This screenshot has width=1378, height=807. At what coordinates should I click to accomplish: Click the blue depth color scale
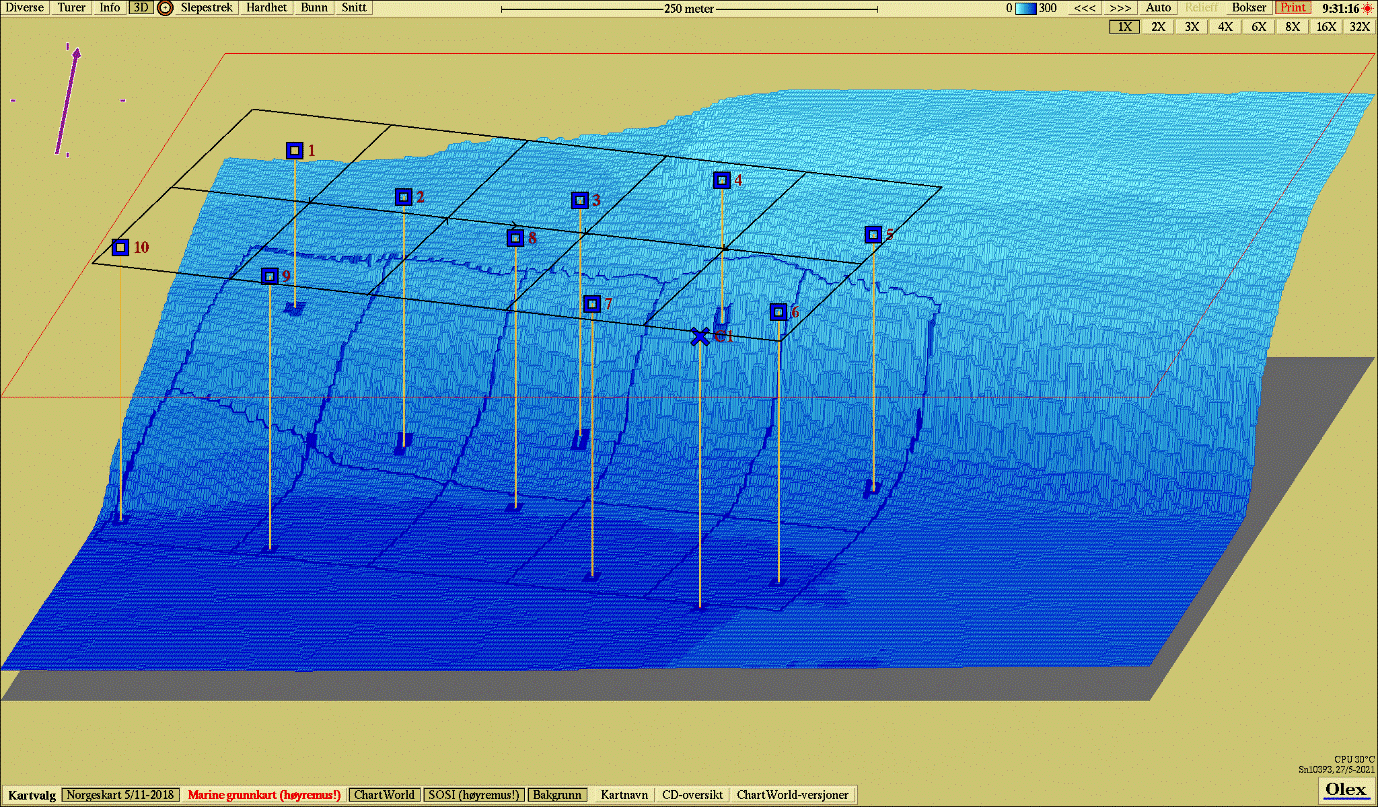pyautogui.click(x=1026, y=8)
